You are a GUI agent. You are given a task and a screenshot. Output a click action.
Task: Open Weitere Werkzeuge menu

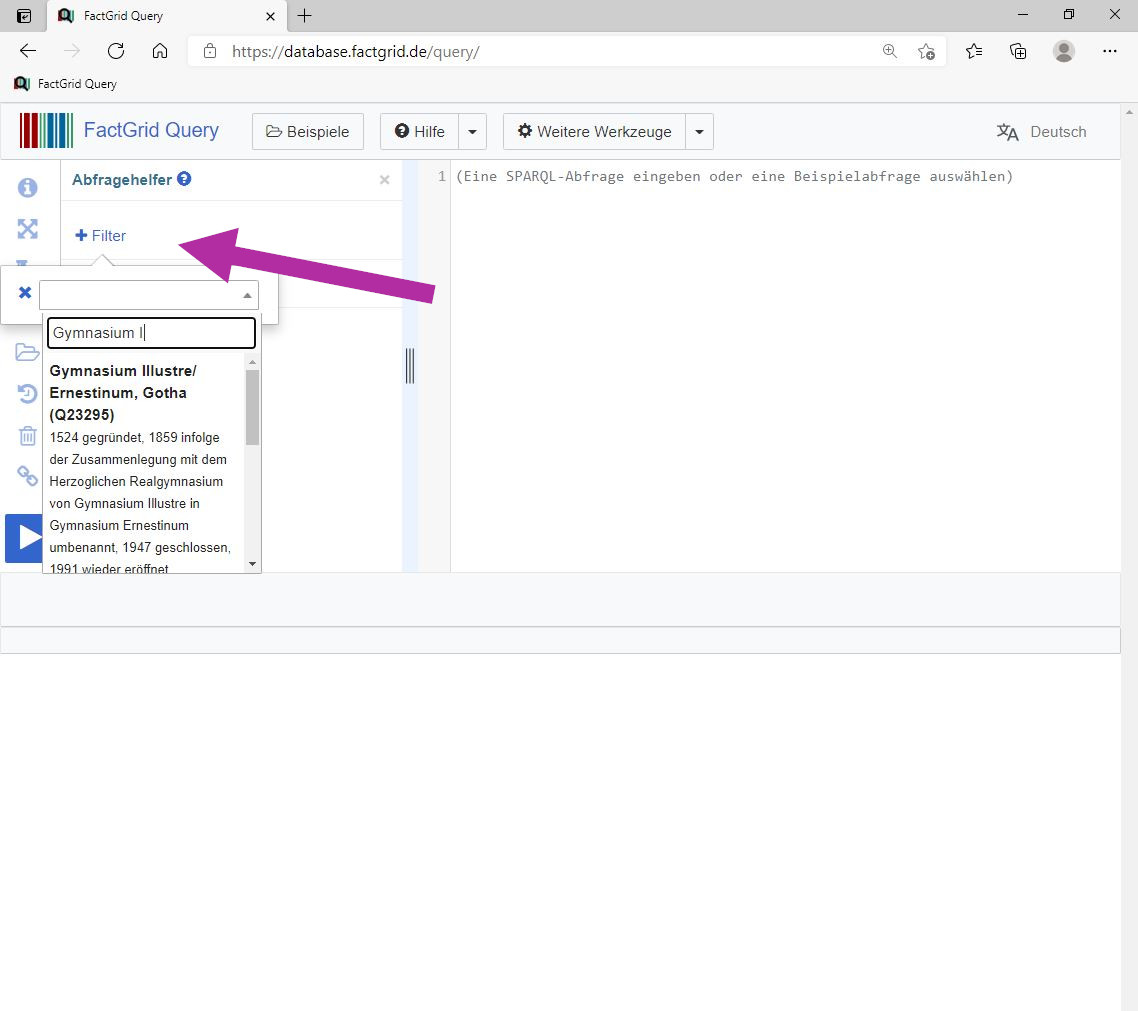coord(594,132)
